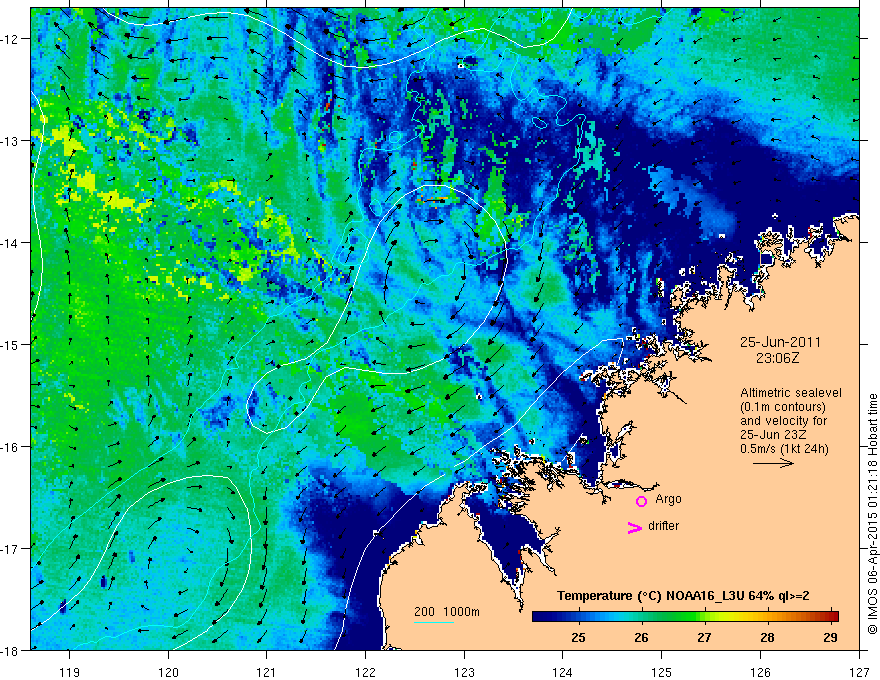Click the longitude axis label 119
Image resolution: width=880 pixels, height=680 pixels.
tap(70, 672)
